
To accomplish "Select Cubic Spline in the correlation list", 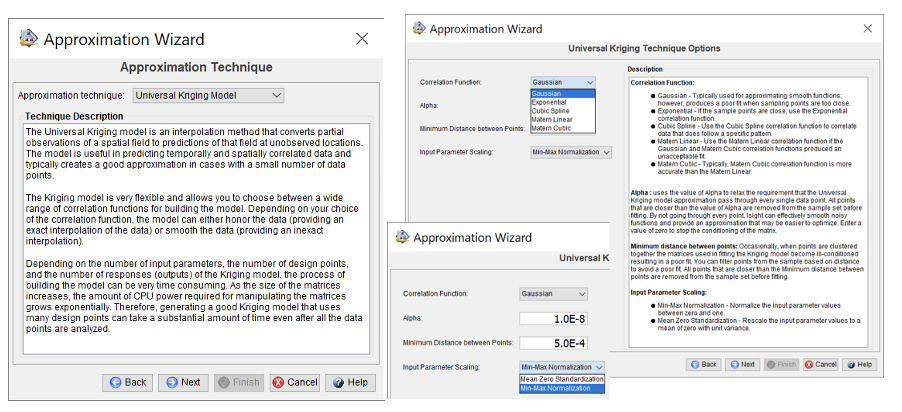I will pyautogui.click(x=552, y=111).
